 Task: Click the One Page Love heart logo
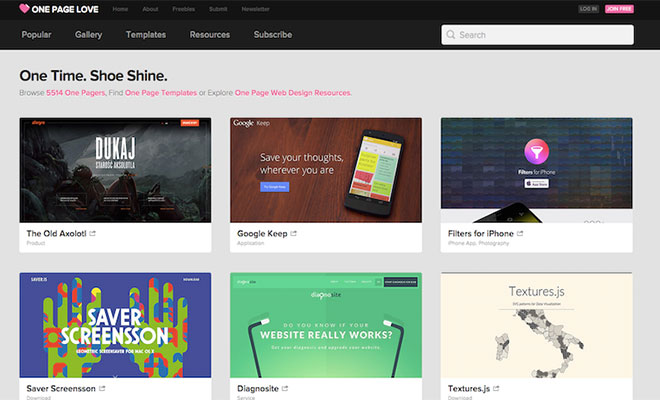tap(24, 8)
